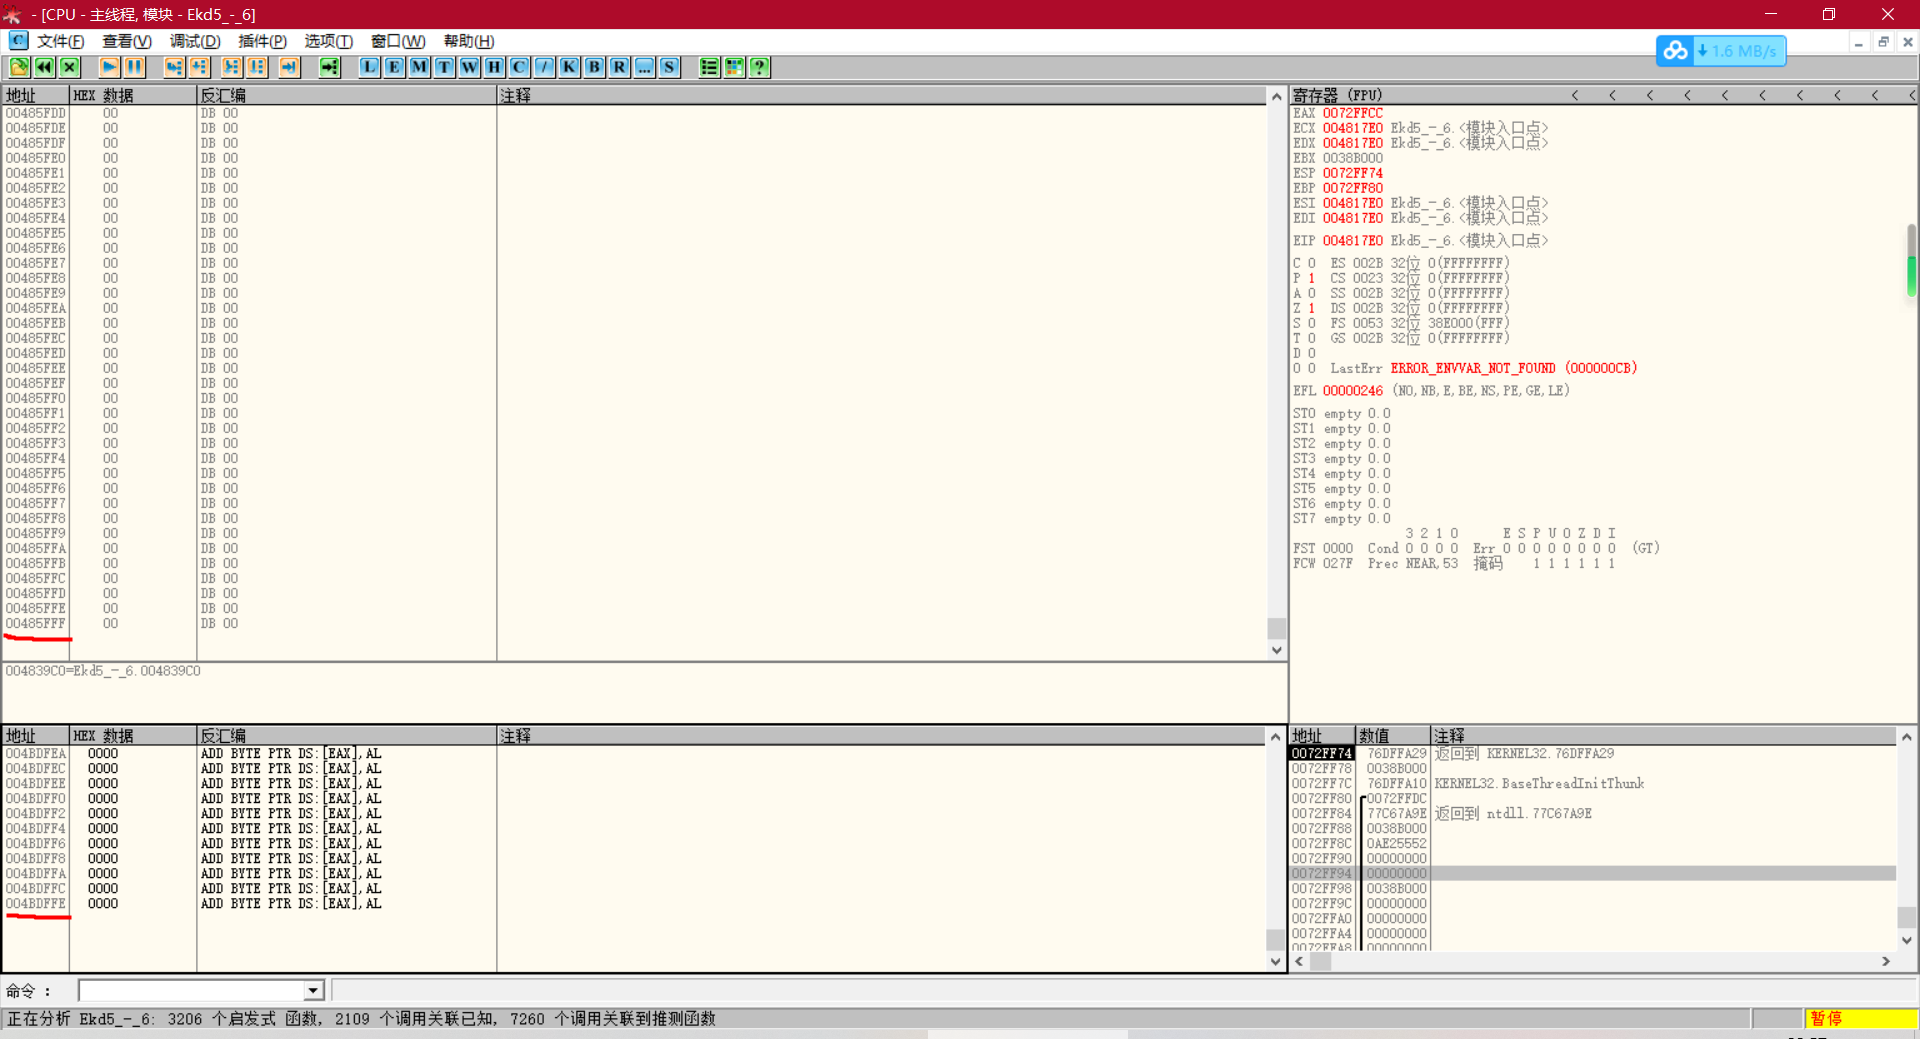The image size is (1920, 1039).
Task: Pause execution with the Pause icon
Action: click(x=134, y=67)
